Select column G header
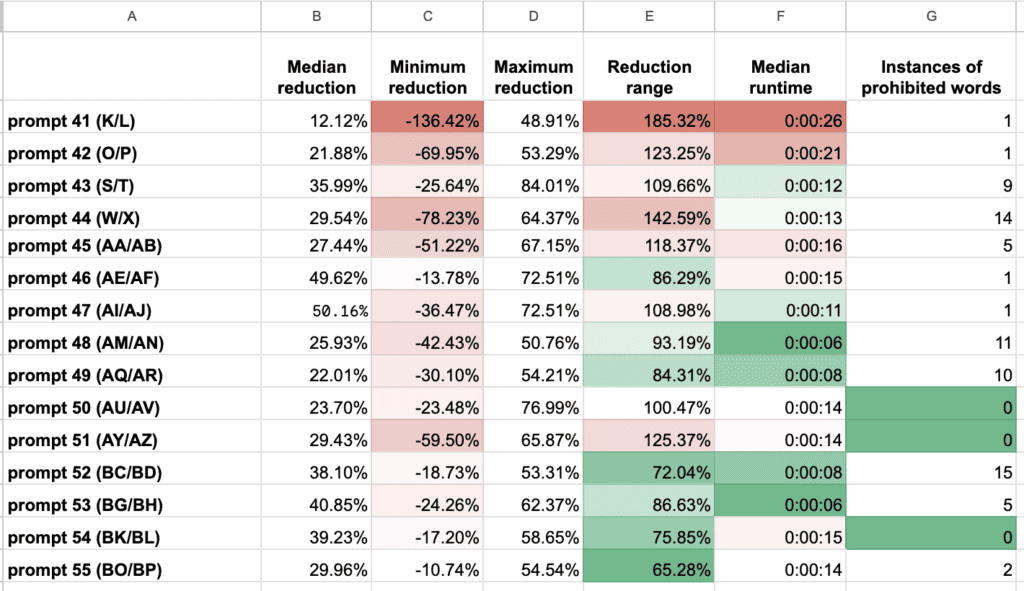The image size is (1024, 591). [x=932, y=15]
